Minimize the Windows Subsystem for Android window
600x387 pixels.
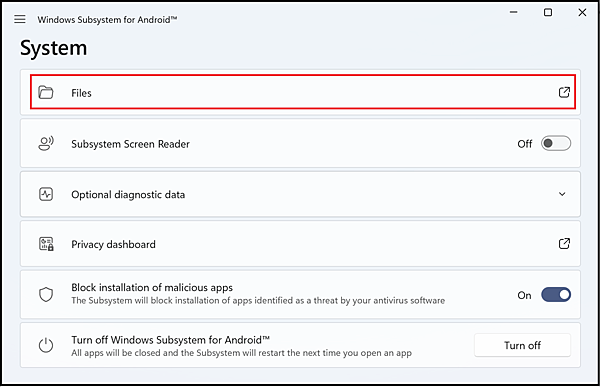click(x=513, y=12)
